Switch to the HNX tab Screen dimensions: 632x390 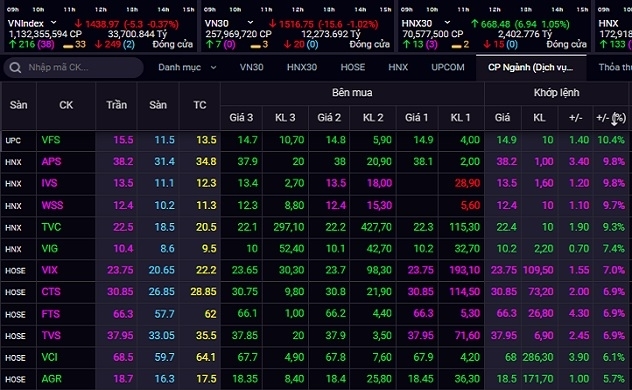[x=398, y=67]
